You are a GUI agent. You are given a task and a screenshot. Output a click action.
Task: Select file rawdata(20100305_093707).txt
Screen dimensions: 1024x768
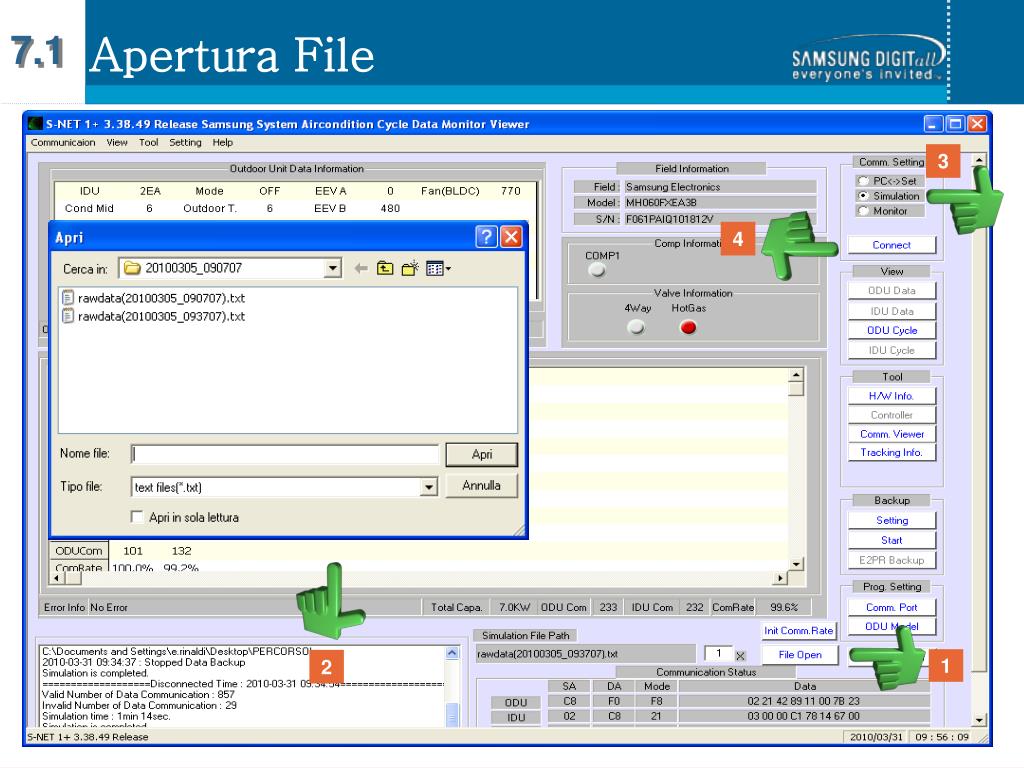153,317
